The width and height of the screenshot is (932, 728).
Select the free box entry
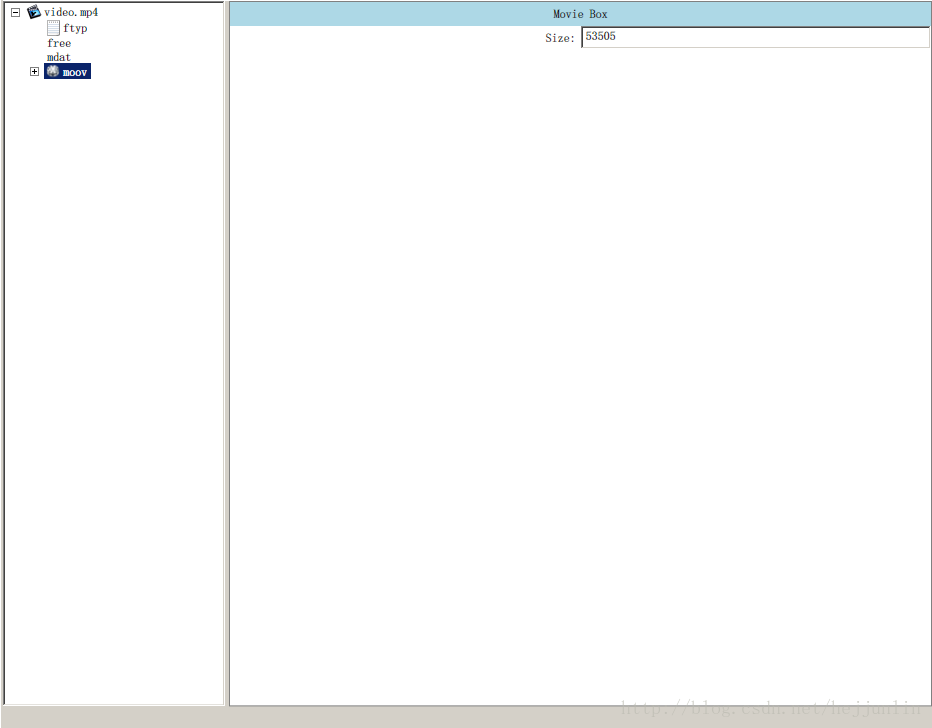59,43
